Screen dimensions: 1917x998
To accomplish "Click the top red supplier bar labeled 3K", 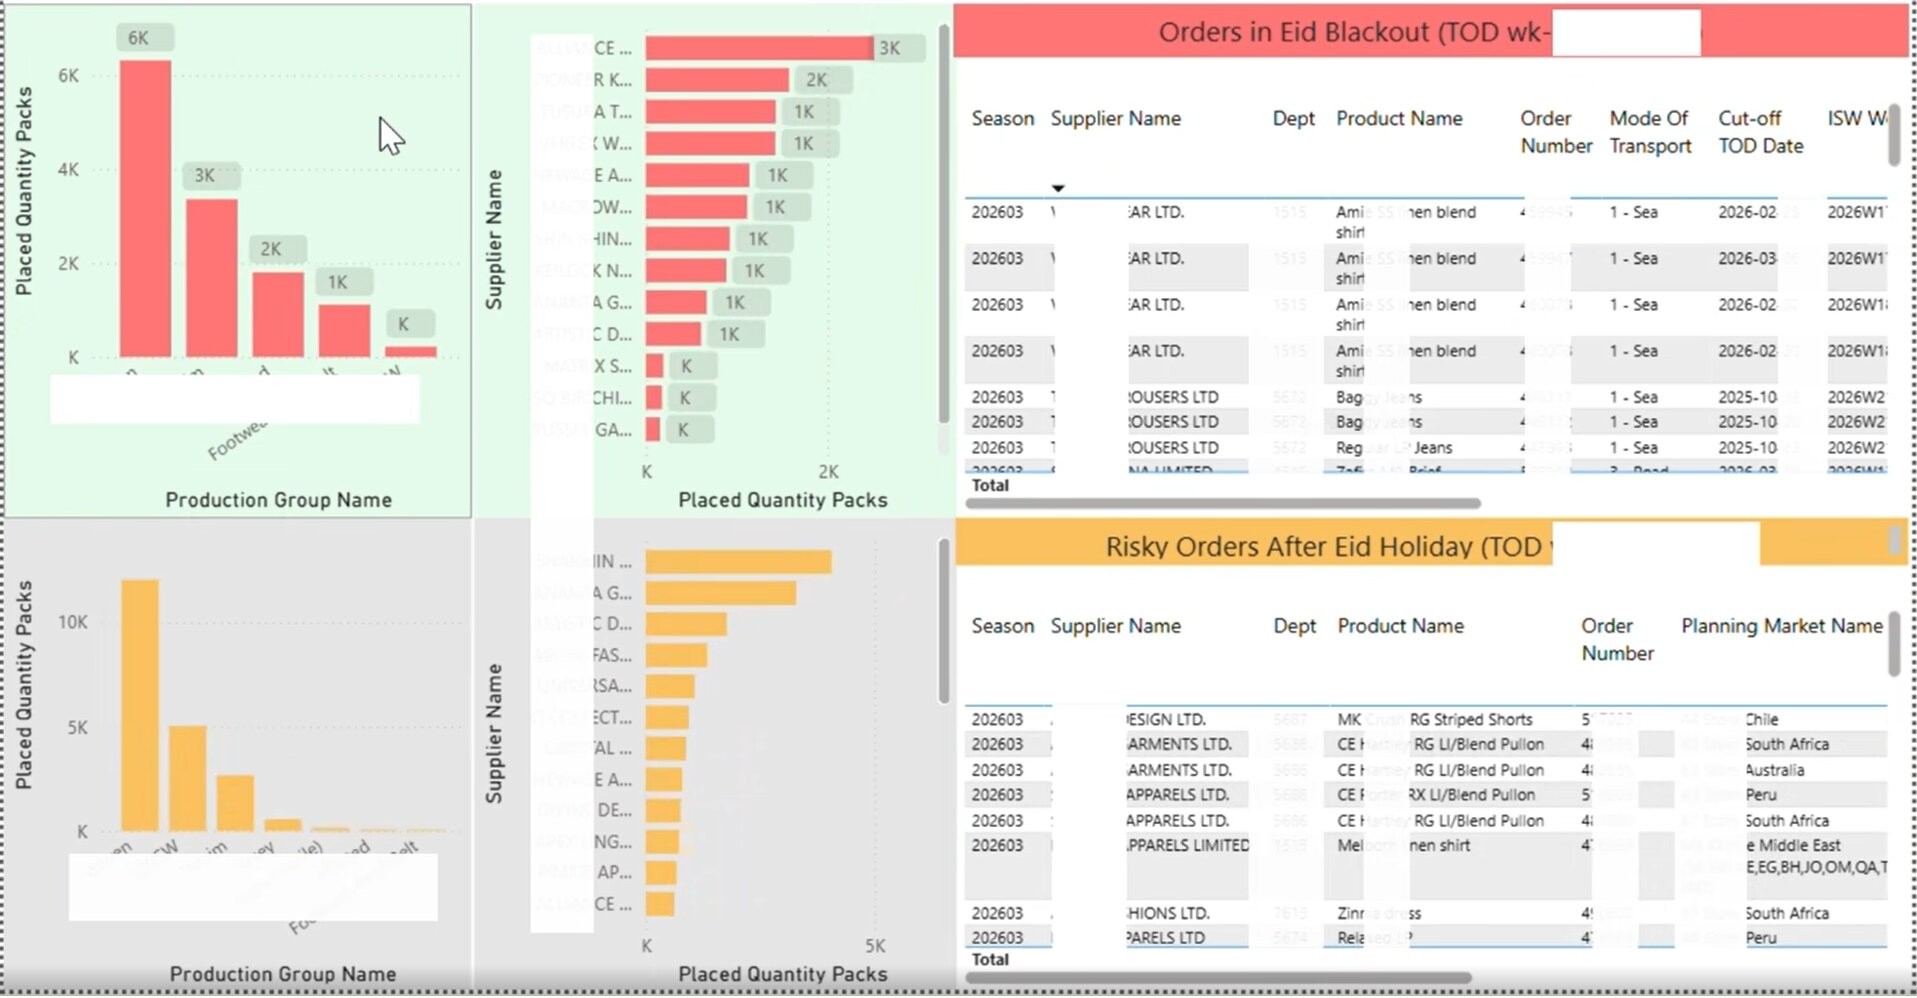I will click(758, 48).
